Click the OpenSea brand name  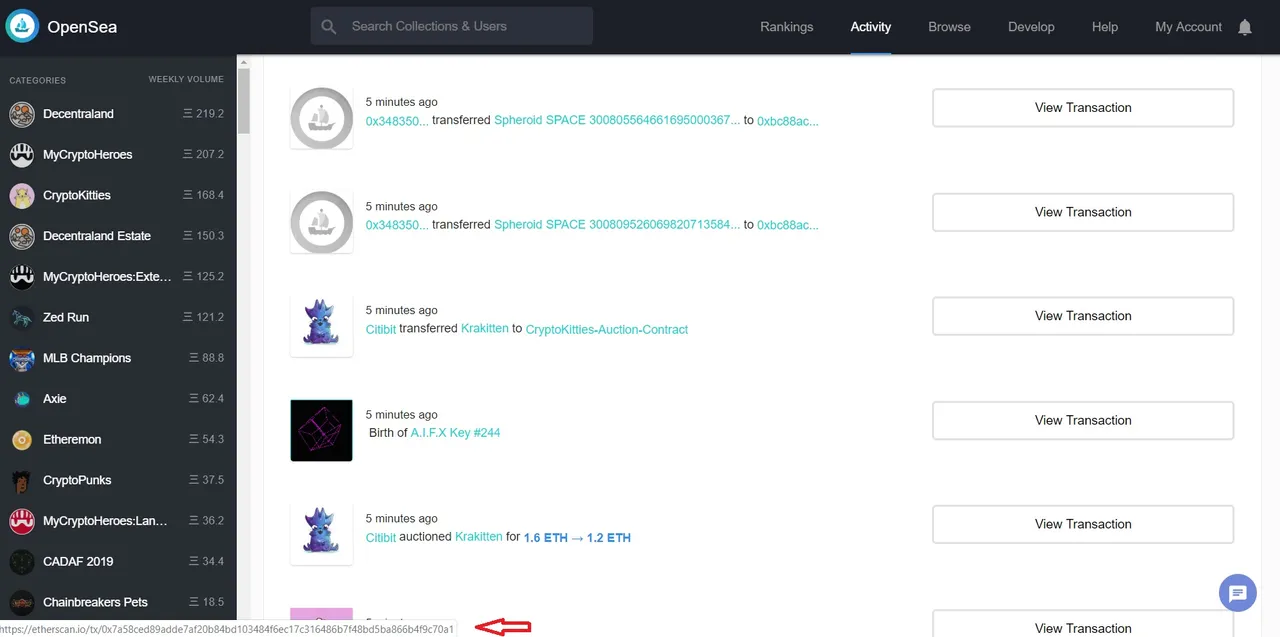(x=82, y=27)
